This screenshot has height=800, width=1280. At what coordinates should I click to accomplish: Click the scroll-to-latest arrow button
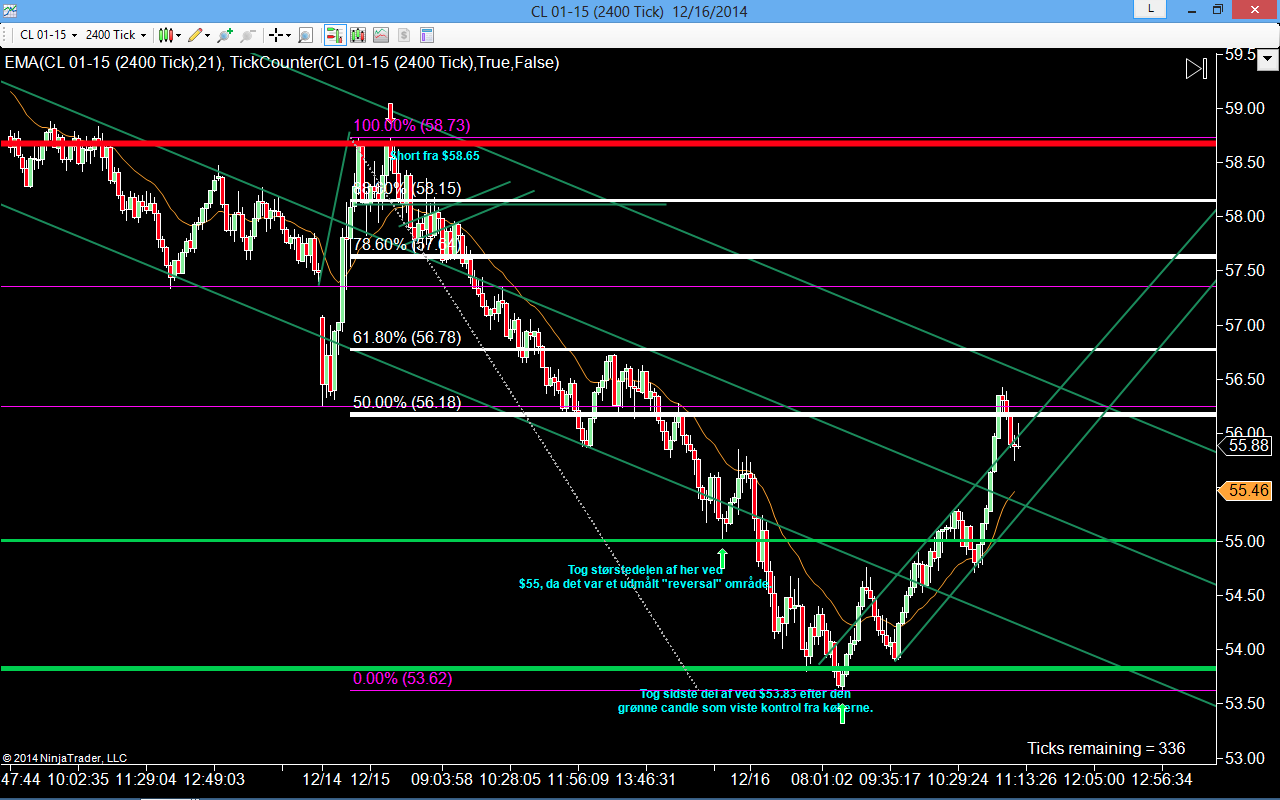[1196, 68]
